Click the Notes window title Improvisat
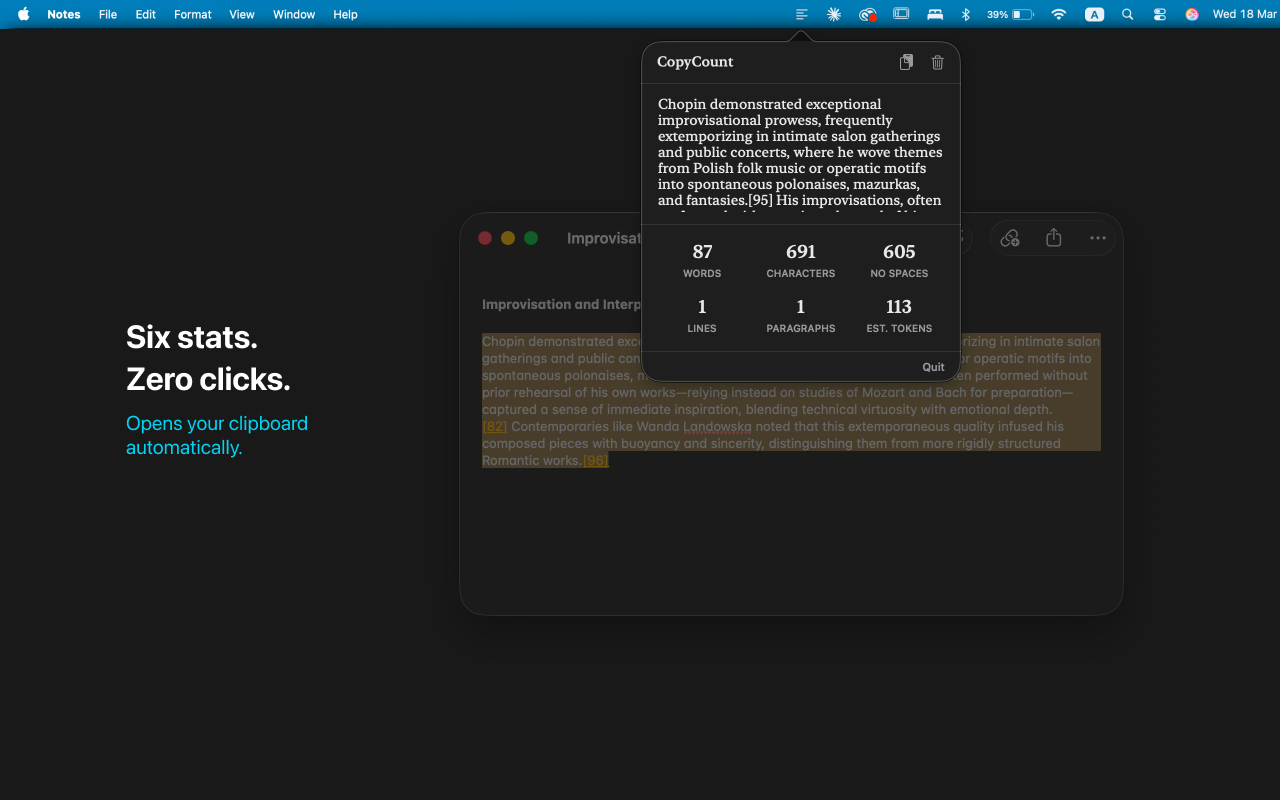This screenshot has width=1280, height=800. 603,238
